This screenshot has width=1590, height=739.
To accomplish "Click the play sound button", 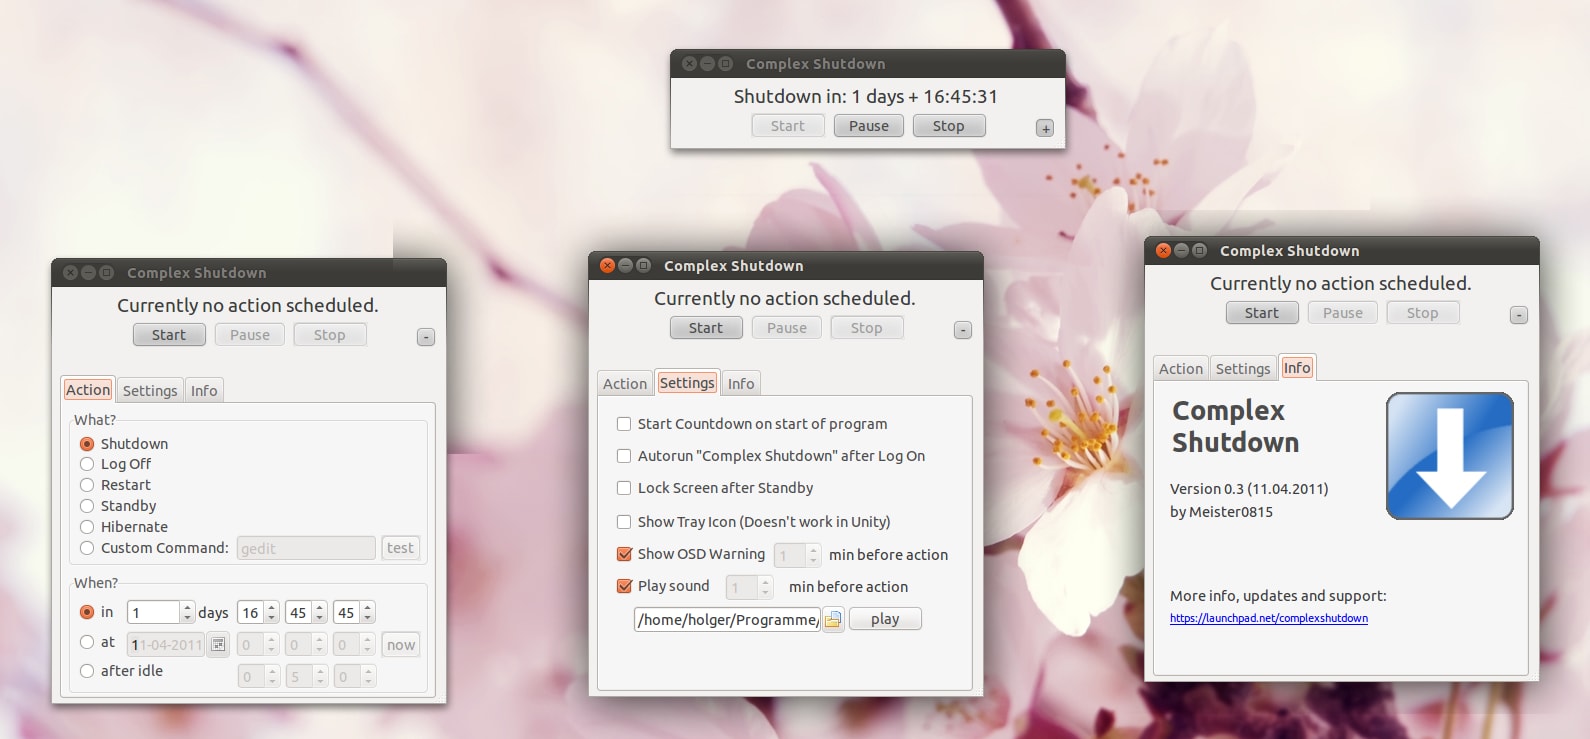I will coord(885,619).
